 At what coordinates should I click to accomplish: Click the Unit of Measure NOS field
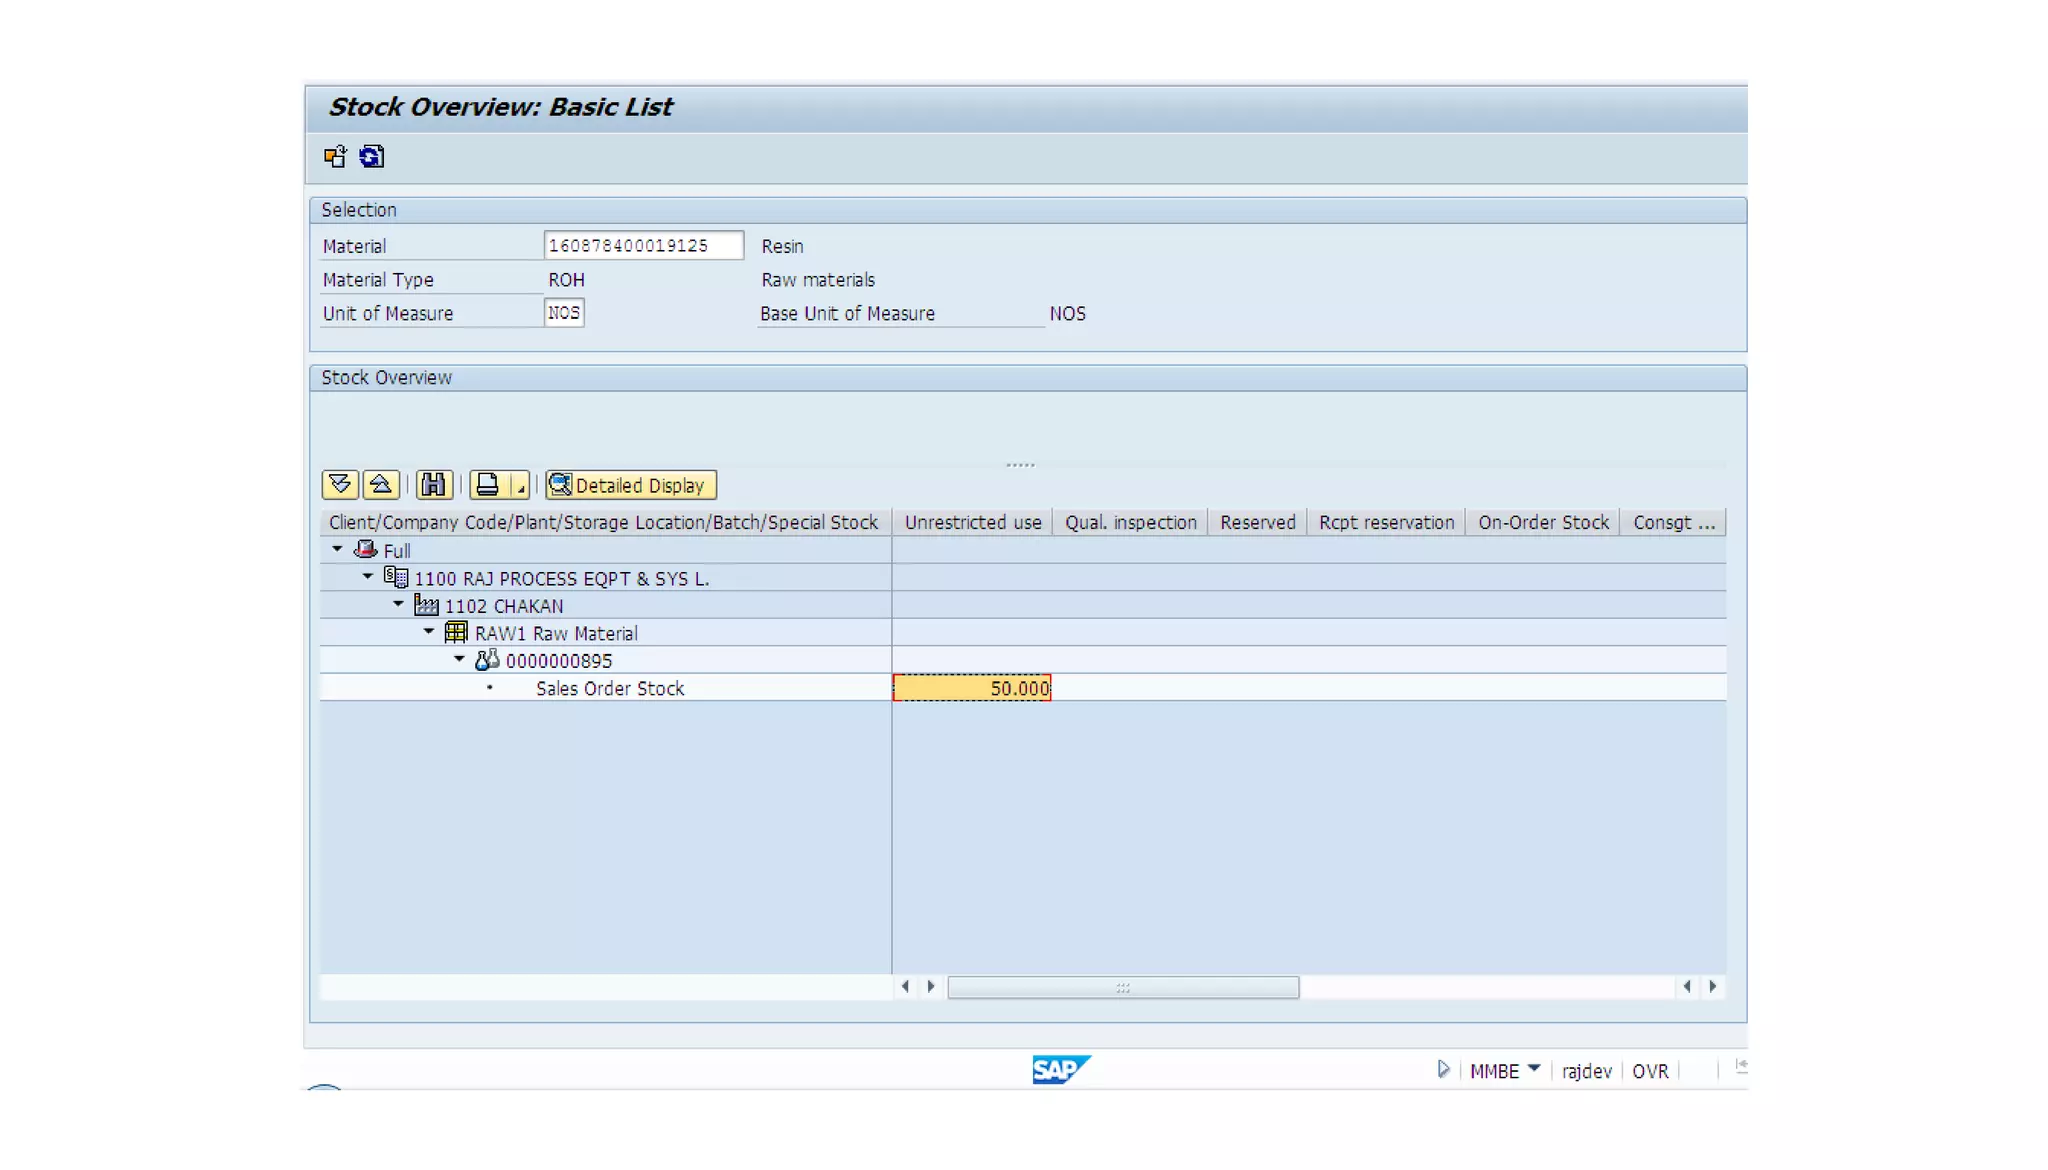[x=564, y=313]
